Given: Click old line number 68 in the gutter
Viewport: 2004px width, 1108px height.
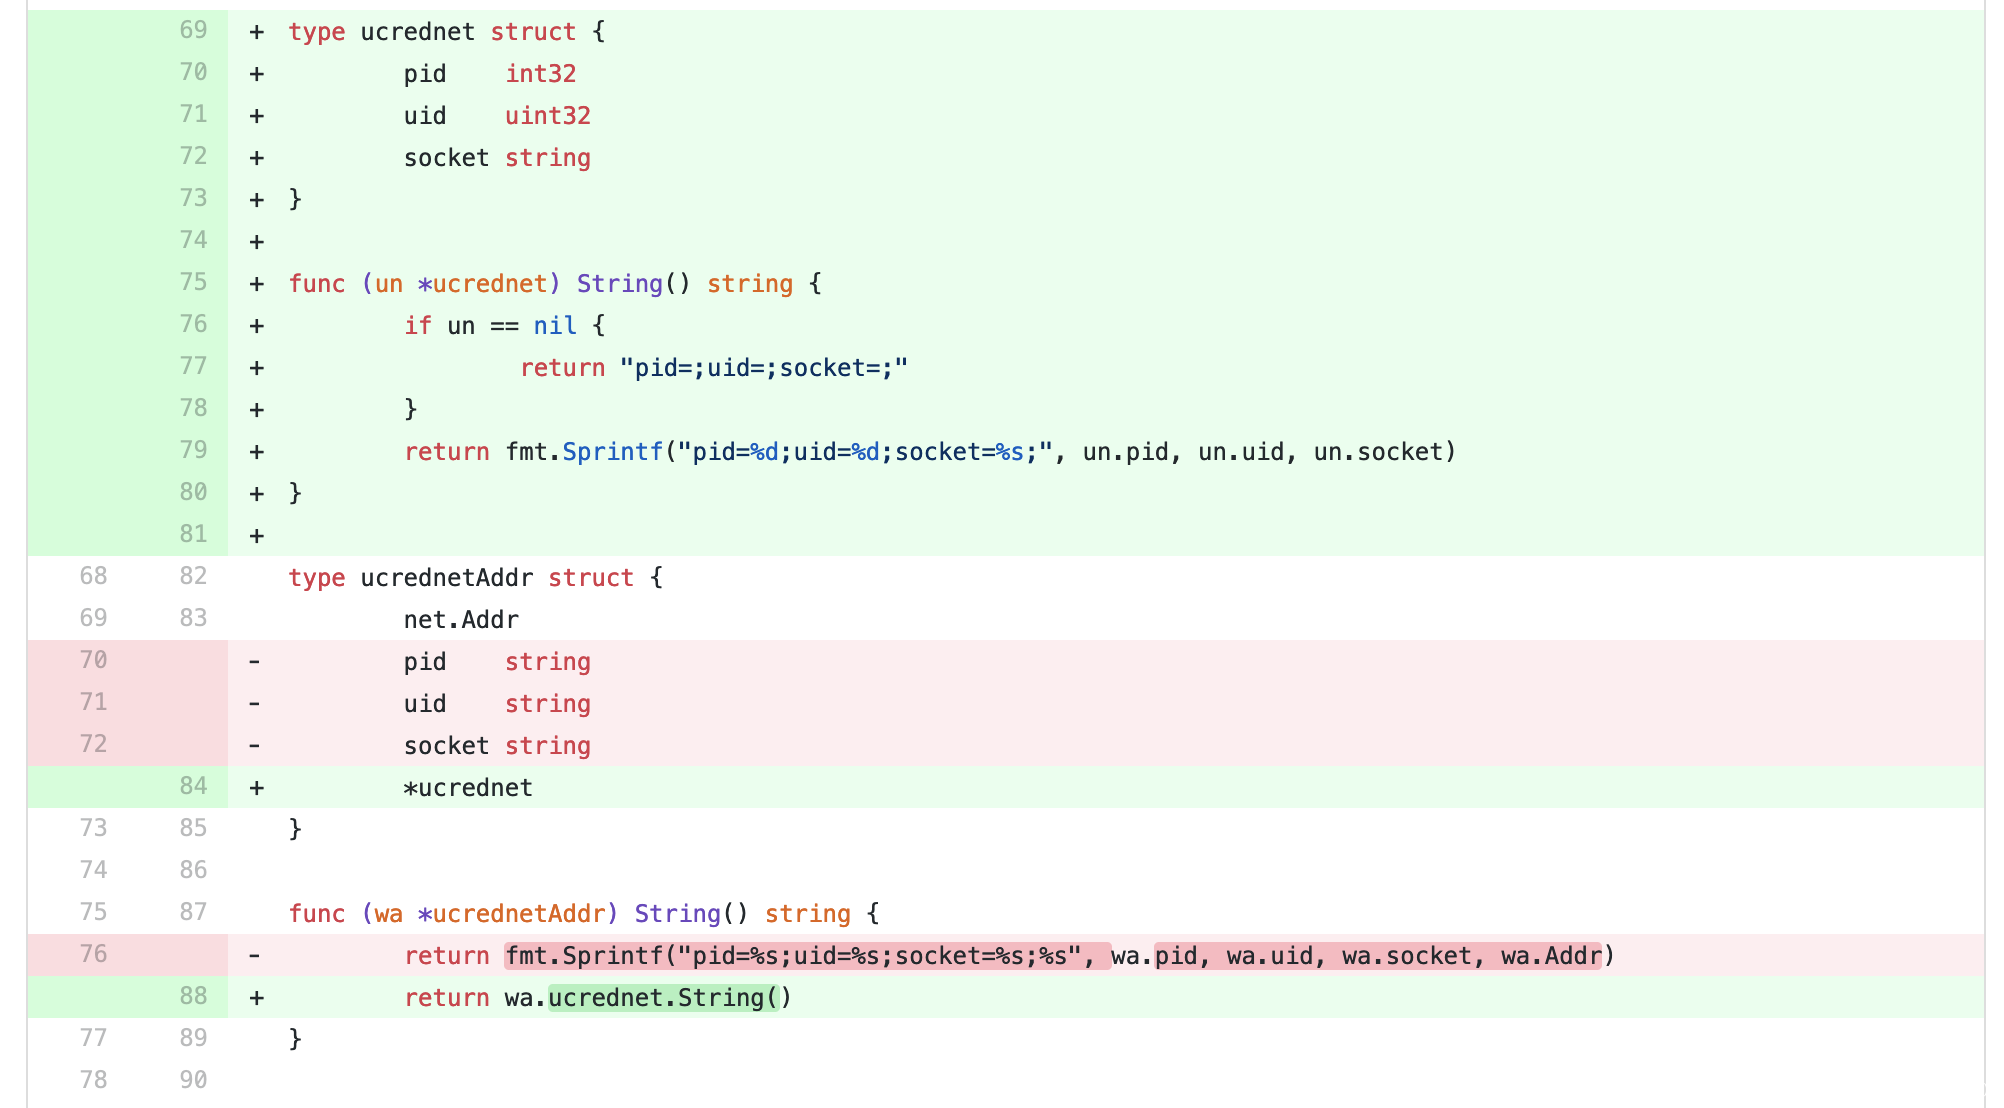Looking at the screenshot, I should click(x=93, y=576).
